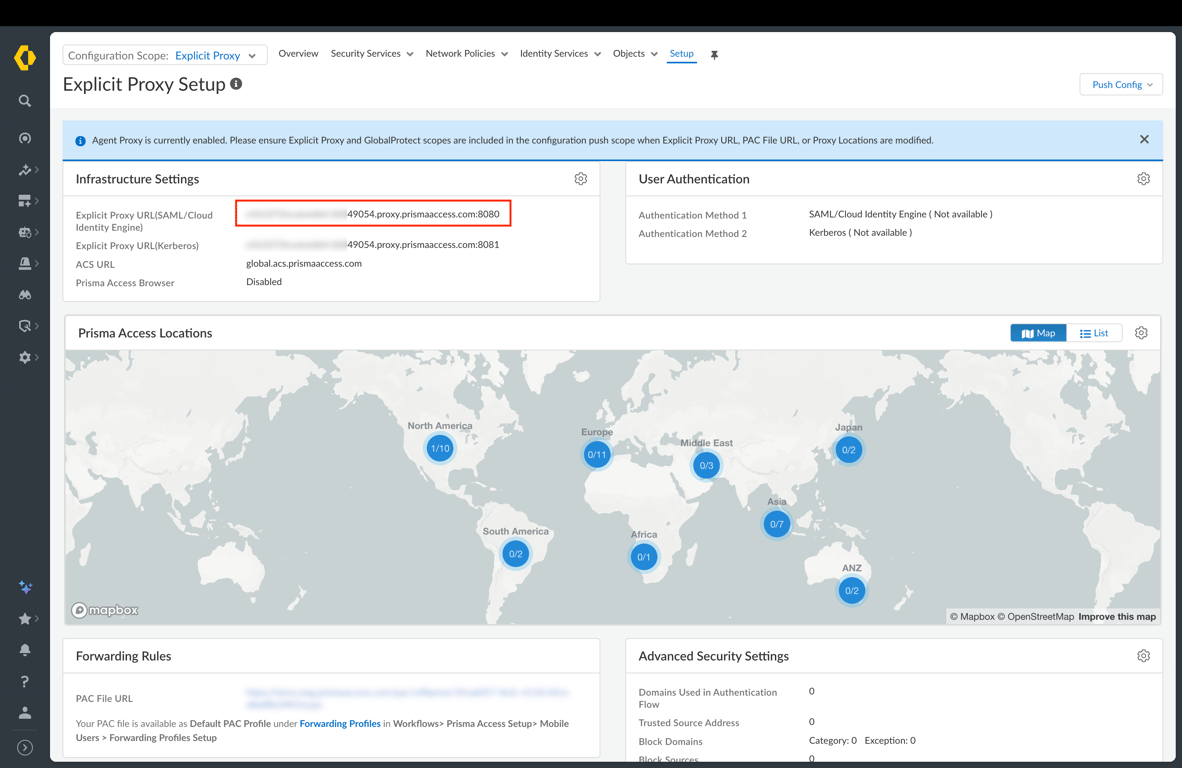Click Block Domains Category: 0 value
The image size is (1182, 768).
coord(833,741)
